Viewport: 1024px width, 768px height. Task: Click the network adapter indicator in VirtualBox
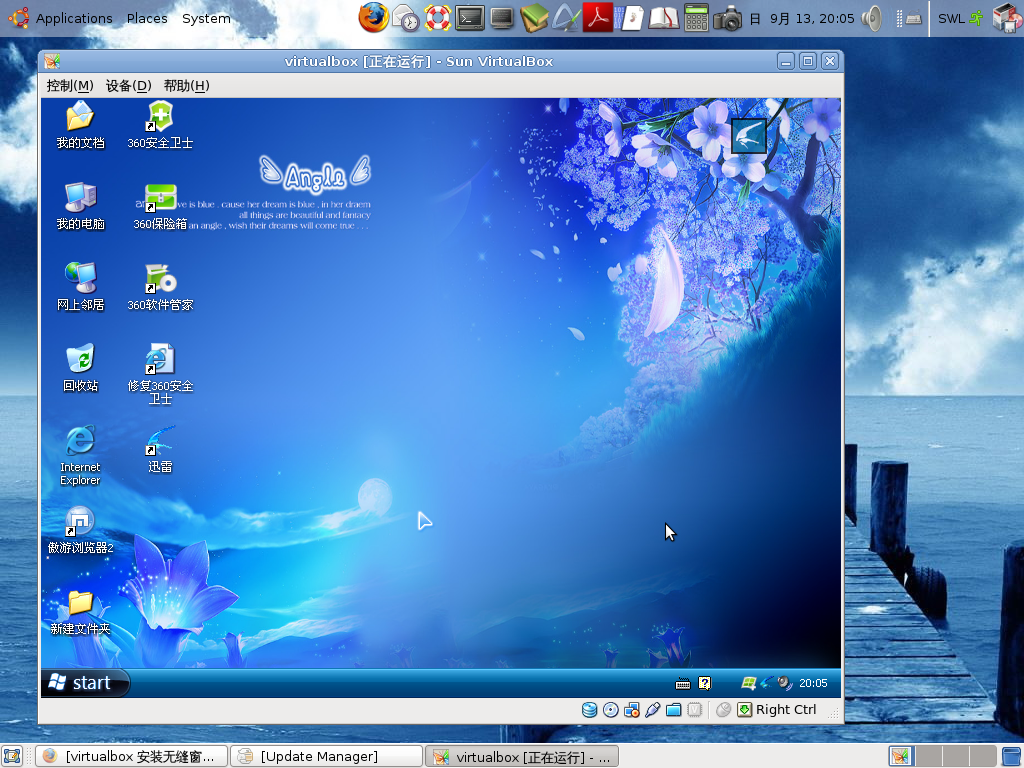click(x=632, y=710)
